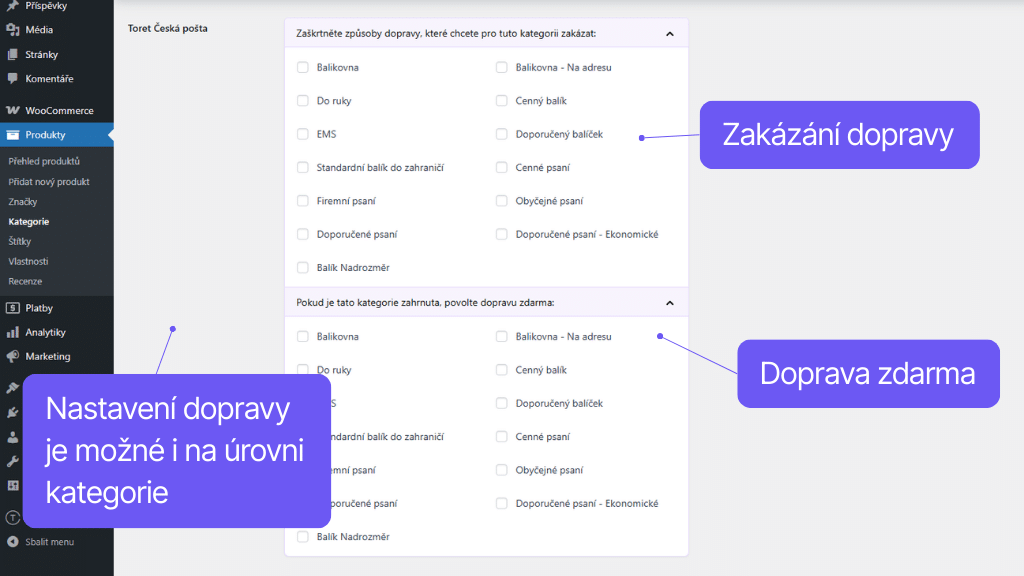Open the Toret settings via the circled T icon
The image size is (1024, 576).
pyautogui.click(x=12, y=517)
